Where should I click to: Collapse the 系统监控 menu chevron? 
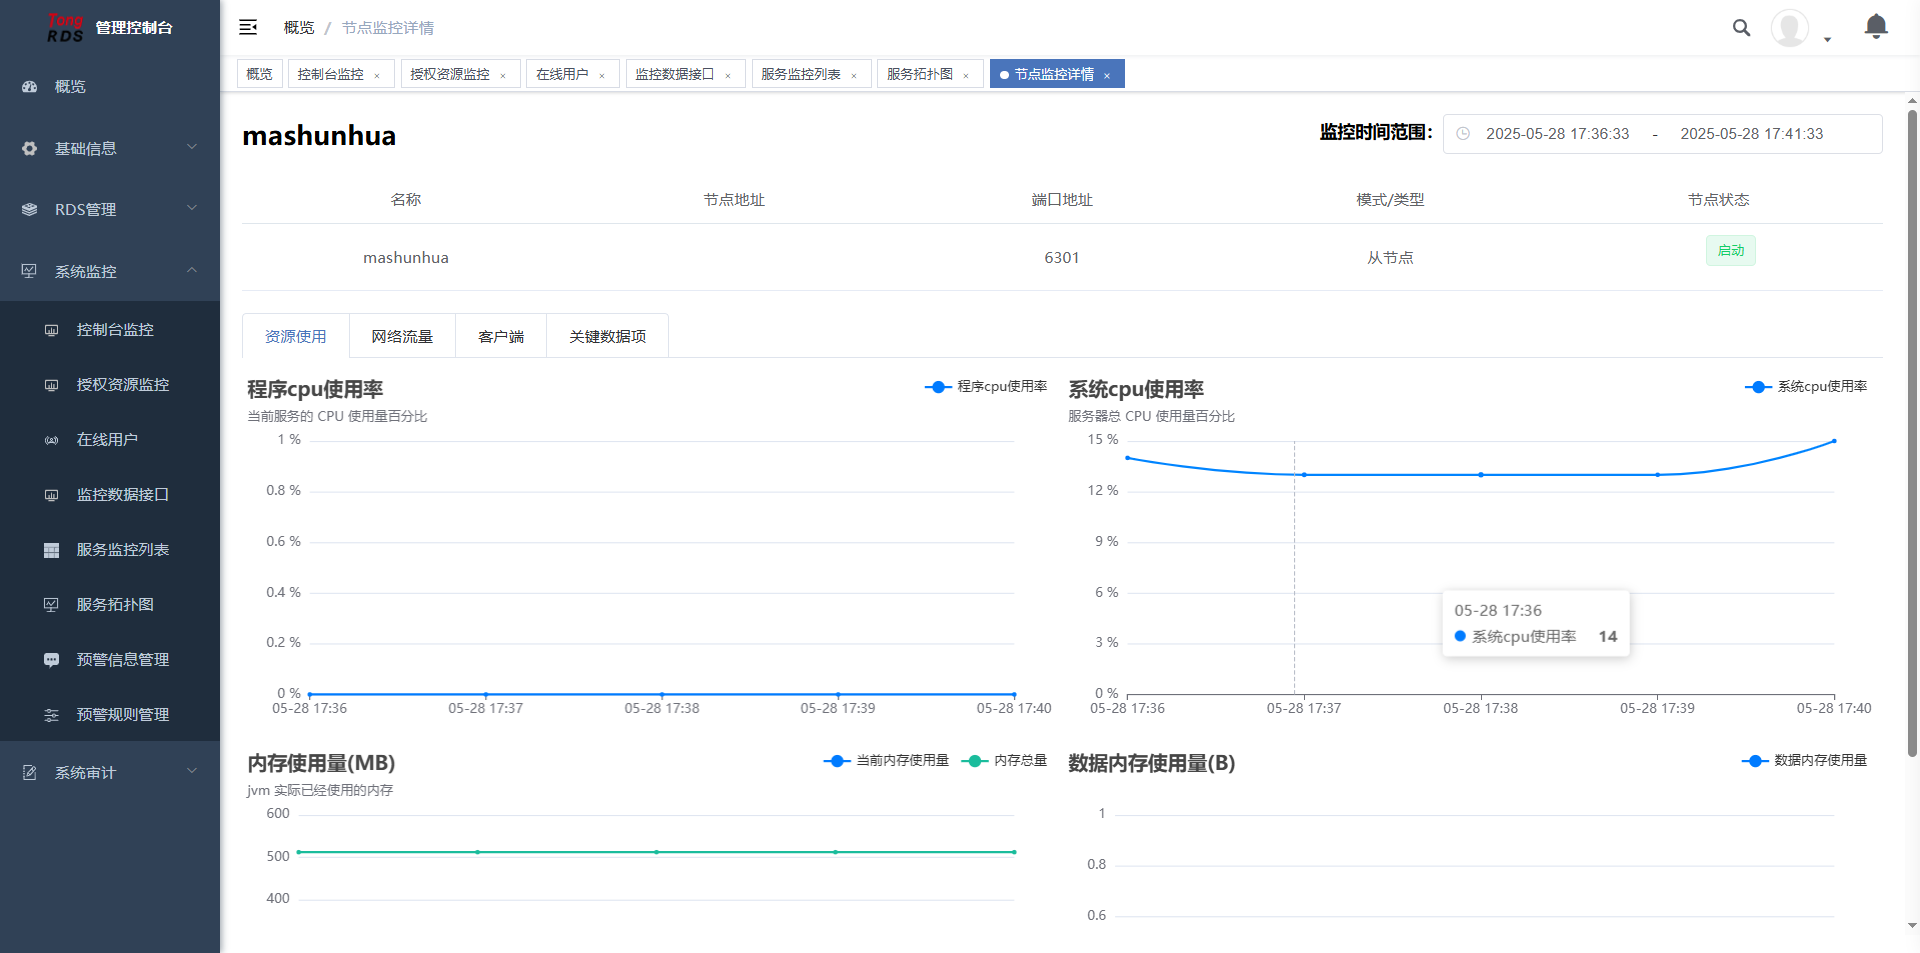click(192, 271)
